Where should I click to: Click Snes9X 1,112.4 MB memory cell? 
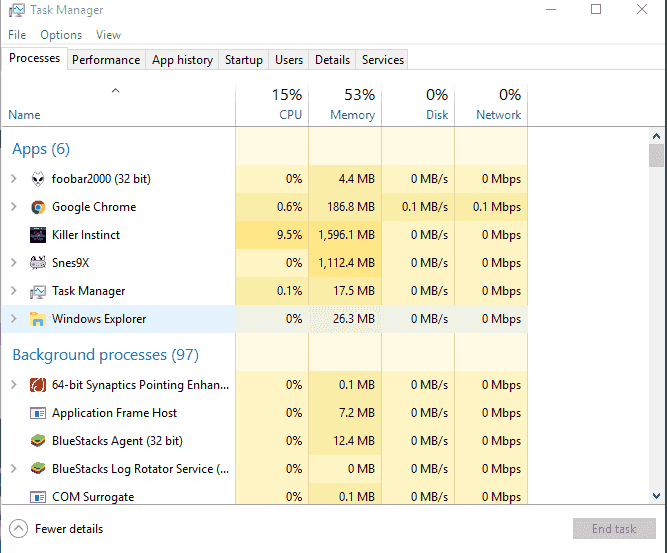pyautogui.click(x=345, y=263)
